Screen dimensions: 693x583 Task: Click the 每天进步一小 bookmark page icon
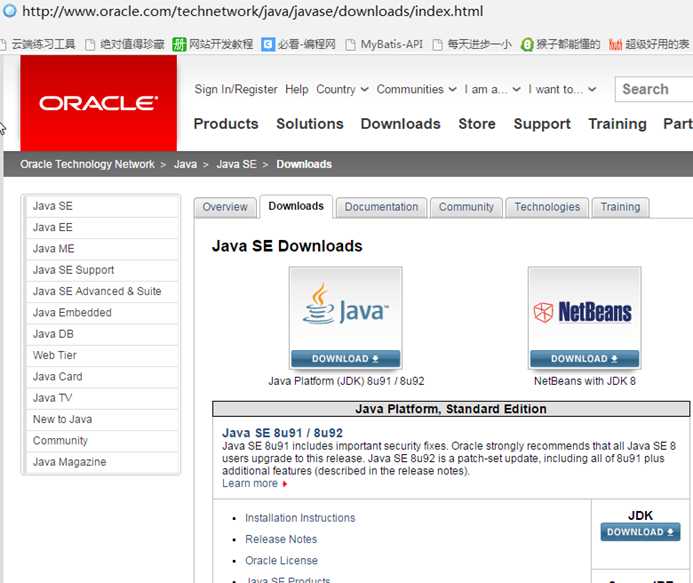[x=437, y=45]
